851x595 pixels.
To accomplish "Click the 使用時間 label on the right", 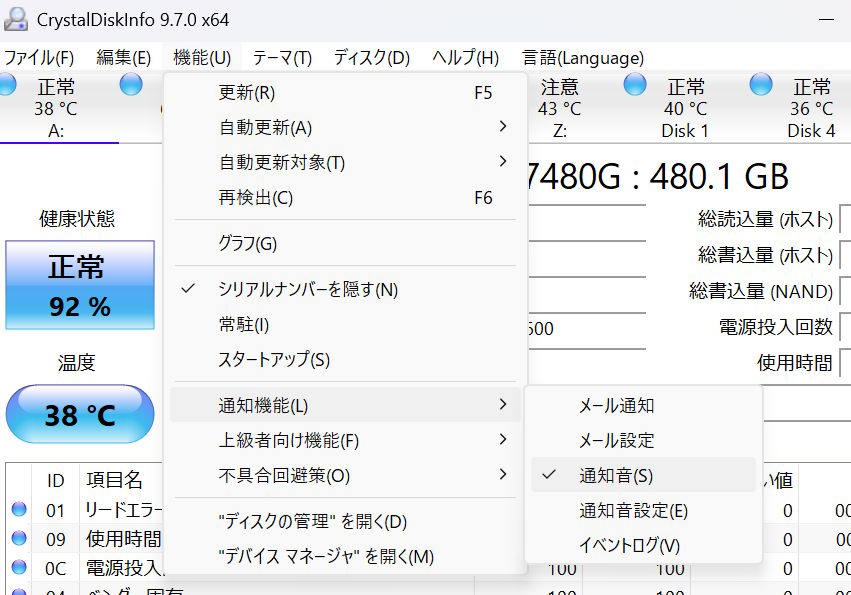I will point(795,363).
